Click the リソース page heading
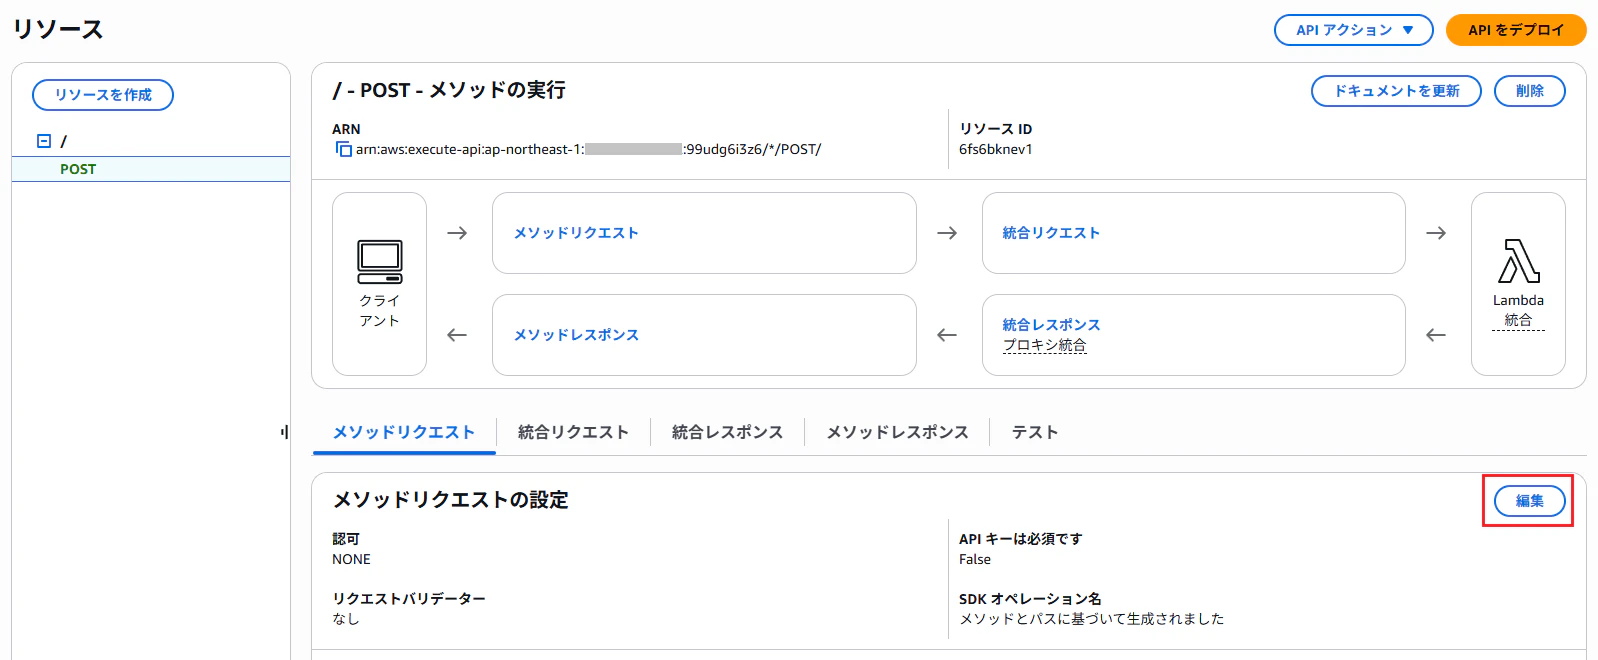This screenshot has height=660, width=1598. click(x=58, y=30)
